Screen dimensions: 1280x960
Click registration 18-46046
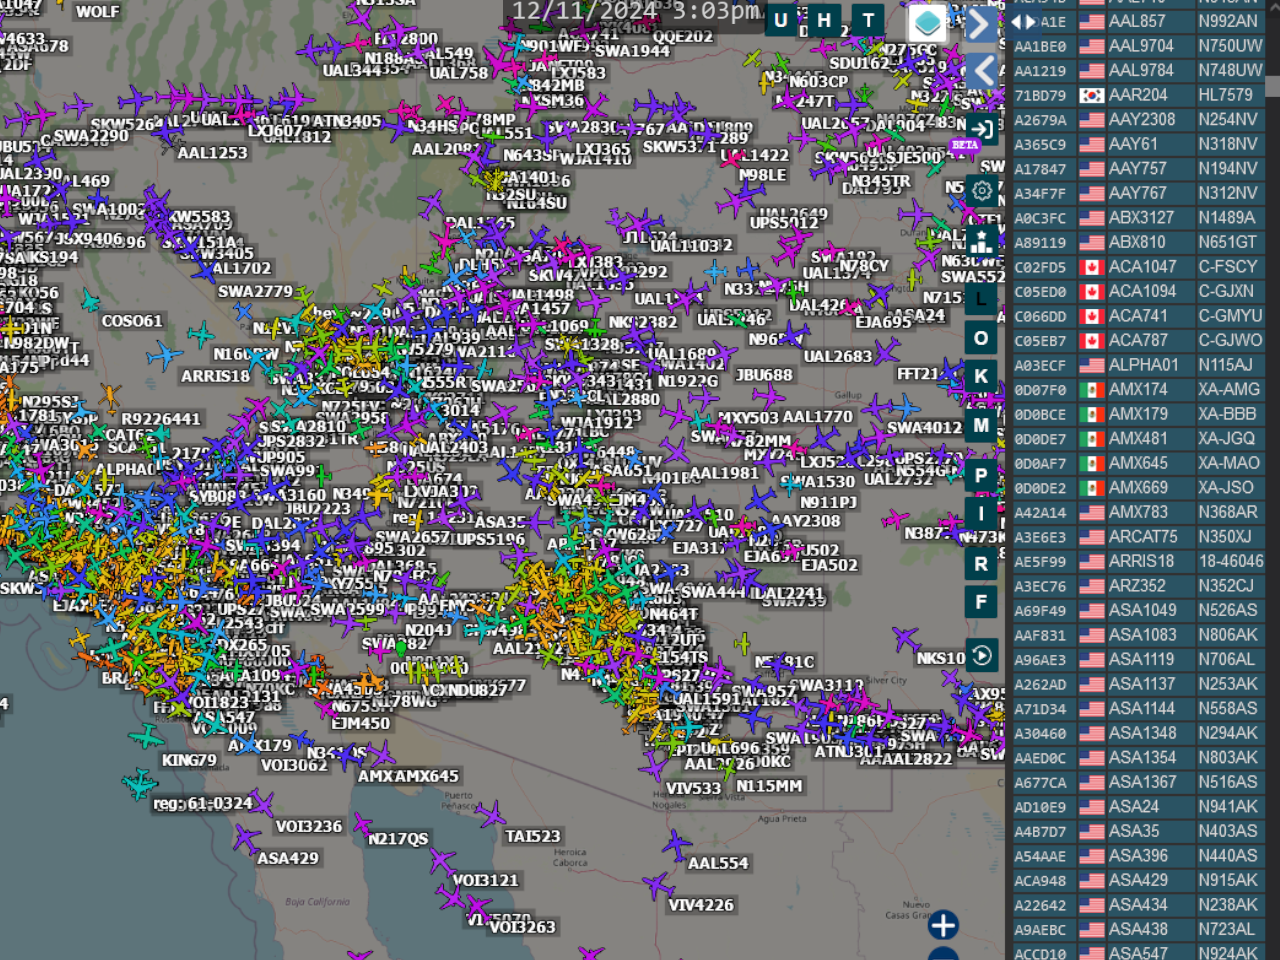pos(1231,561)
